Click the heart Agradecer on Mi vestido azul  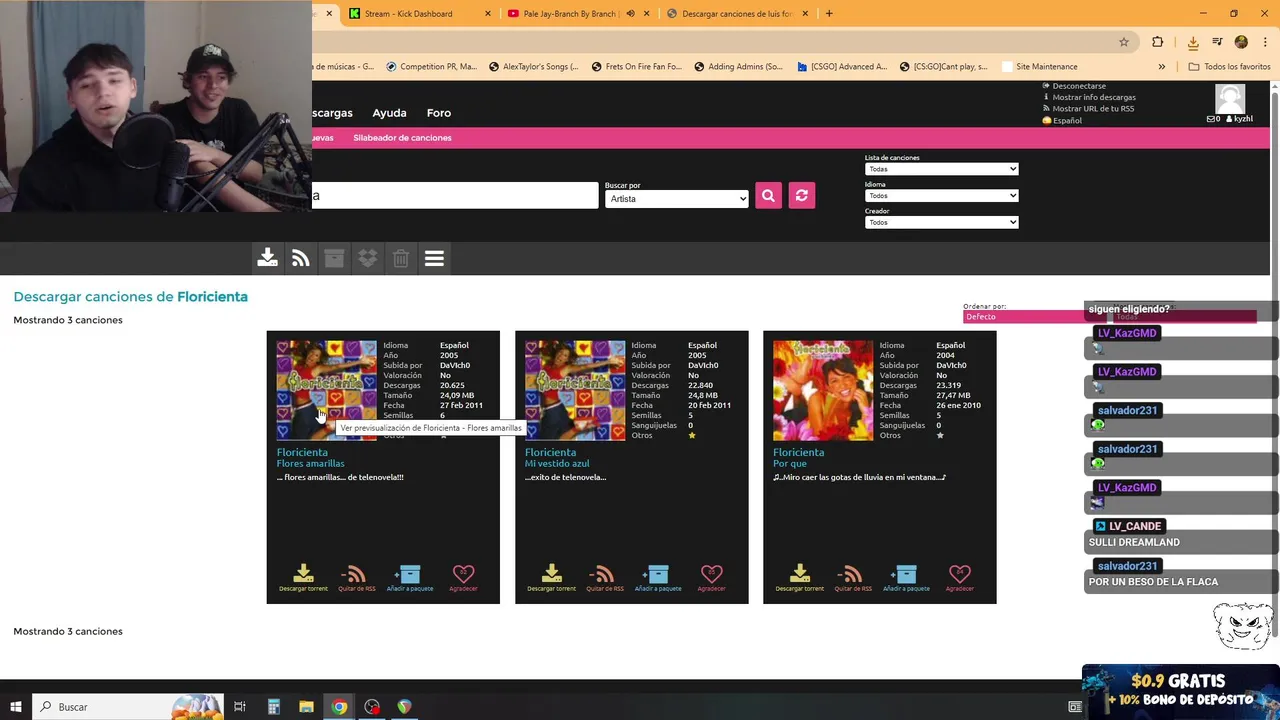click(711, 577)
